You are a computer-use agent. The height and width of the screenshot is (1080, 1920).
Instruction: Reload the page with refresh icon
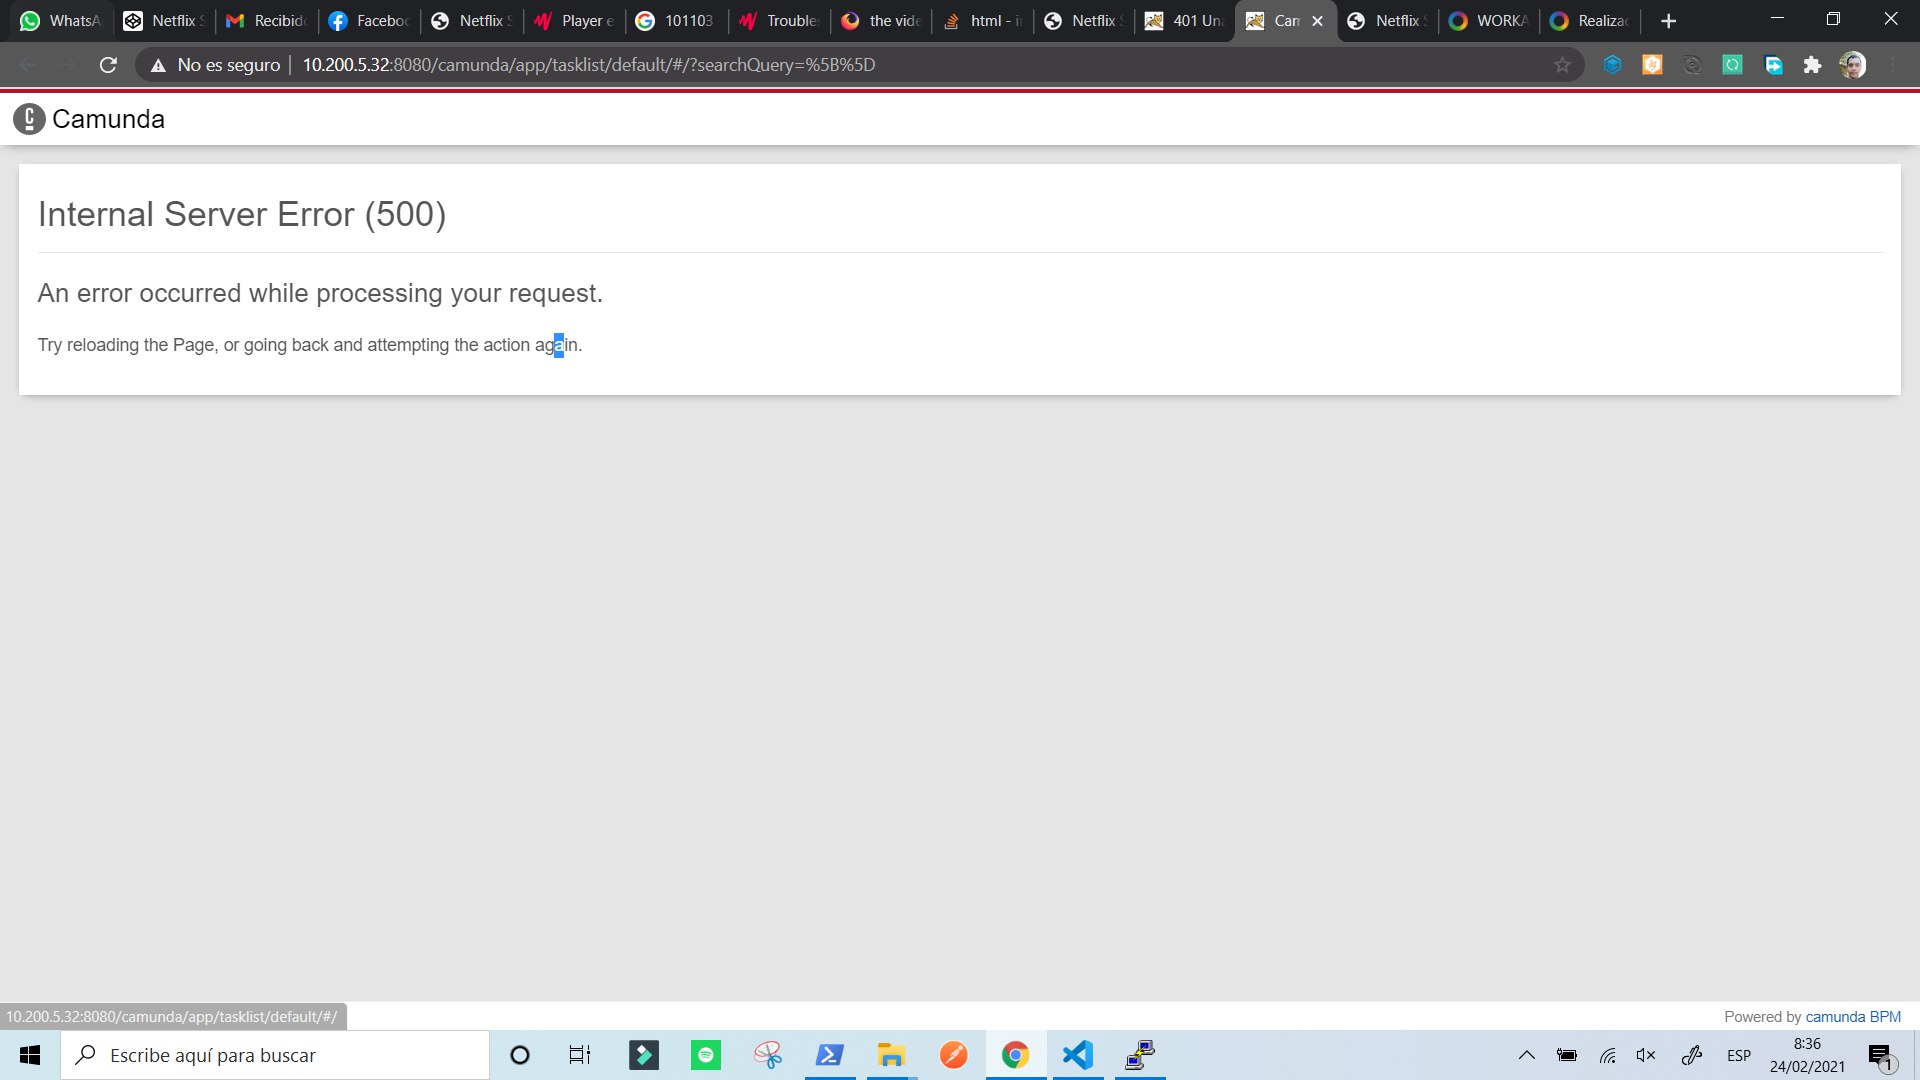pos(108,65)
